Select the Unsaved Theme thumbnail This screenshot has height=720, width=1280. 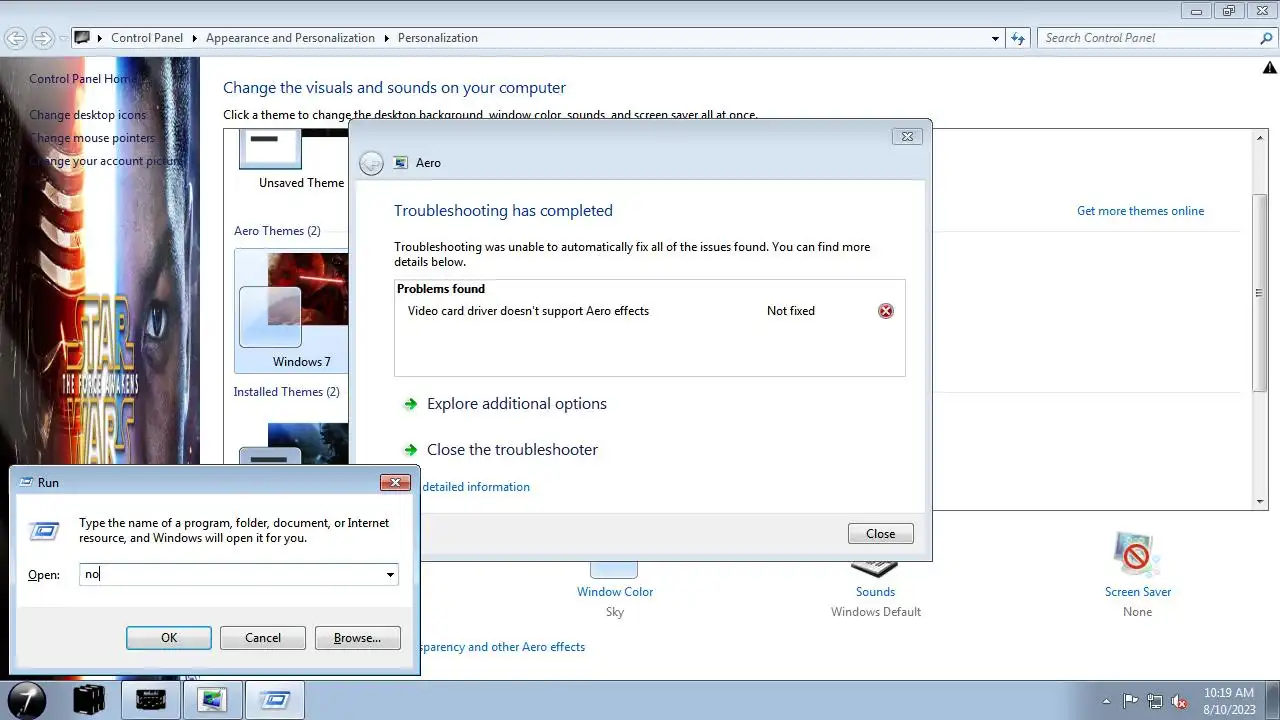[x=270, y=148]
